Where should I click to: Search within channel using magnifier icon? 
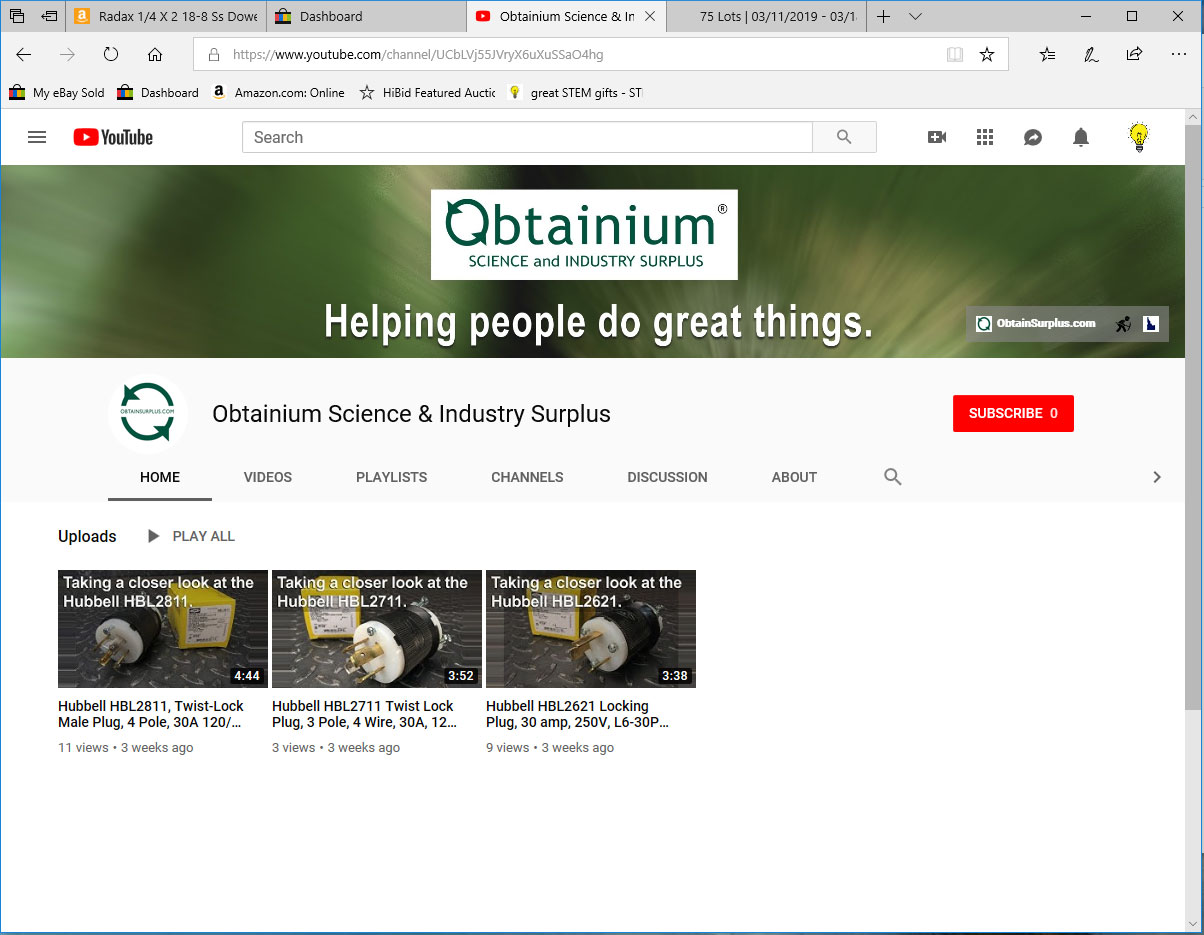point(893,477)
